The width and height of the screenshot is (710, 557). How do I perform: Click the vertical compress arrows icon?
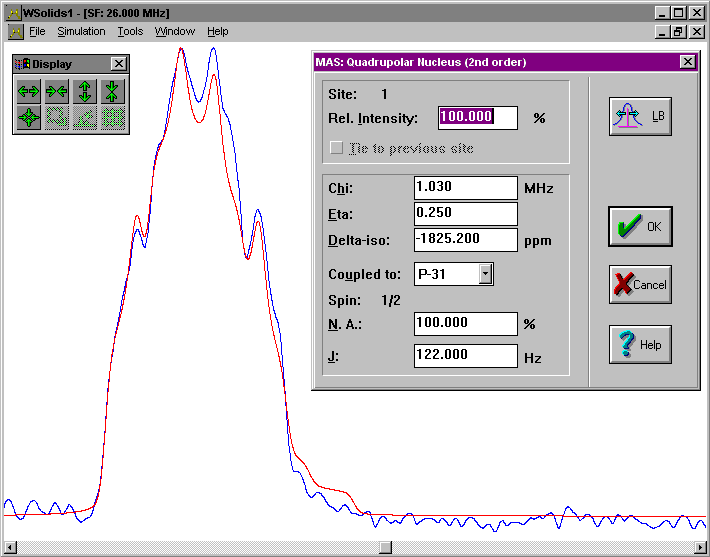113,91
